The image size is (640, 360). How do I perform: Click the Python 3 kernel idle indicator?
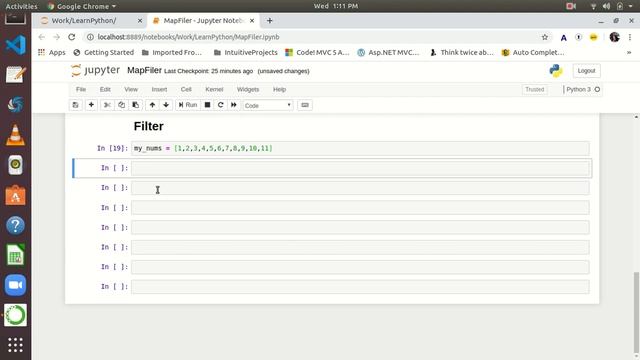[x=597, y=89]
